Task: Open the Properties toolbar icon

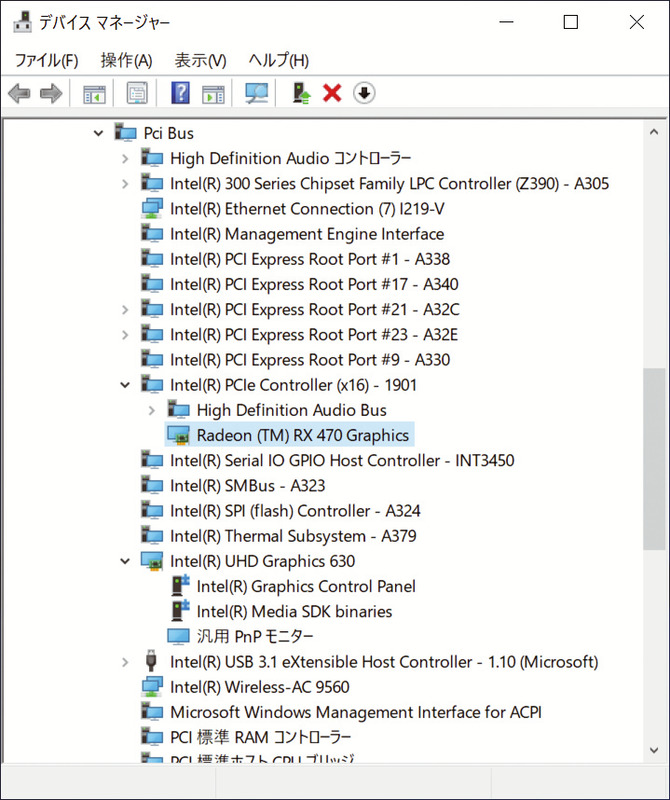Action: click(137, 93)
